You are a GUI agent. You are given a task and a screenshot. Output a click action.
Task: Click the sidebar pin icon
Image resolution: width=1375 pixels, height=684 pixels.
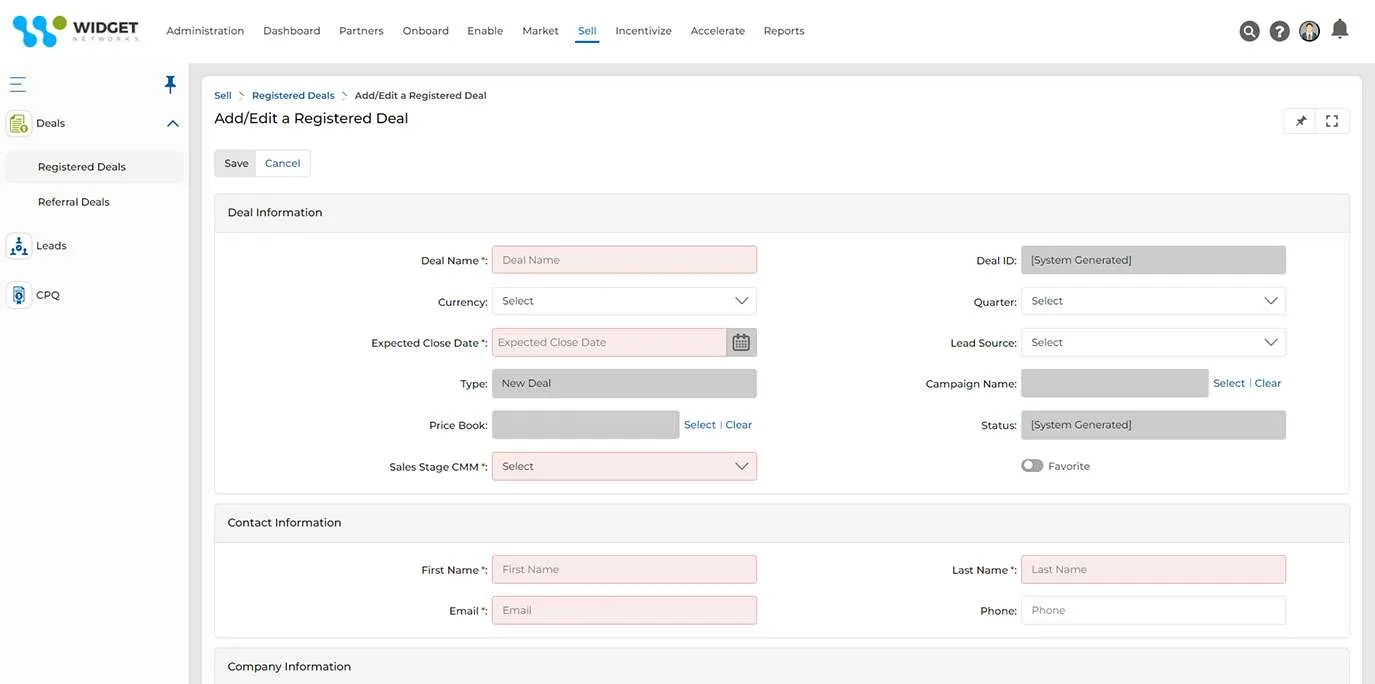tap(170, 84)
